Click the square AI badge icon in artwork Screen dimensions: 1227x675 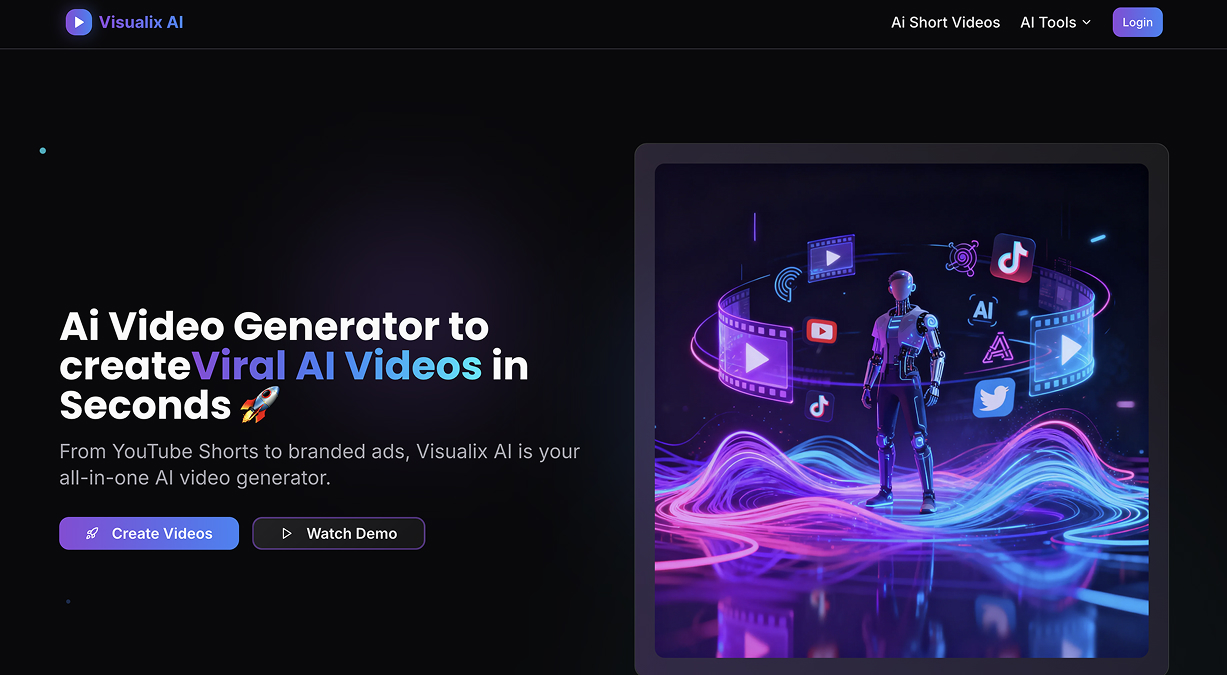[x=983, y=310]
